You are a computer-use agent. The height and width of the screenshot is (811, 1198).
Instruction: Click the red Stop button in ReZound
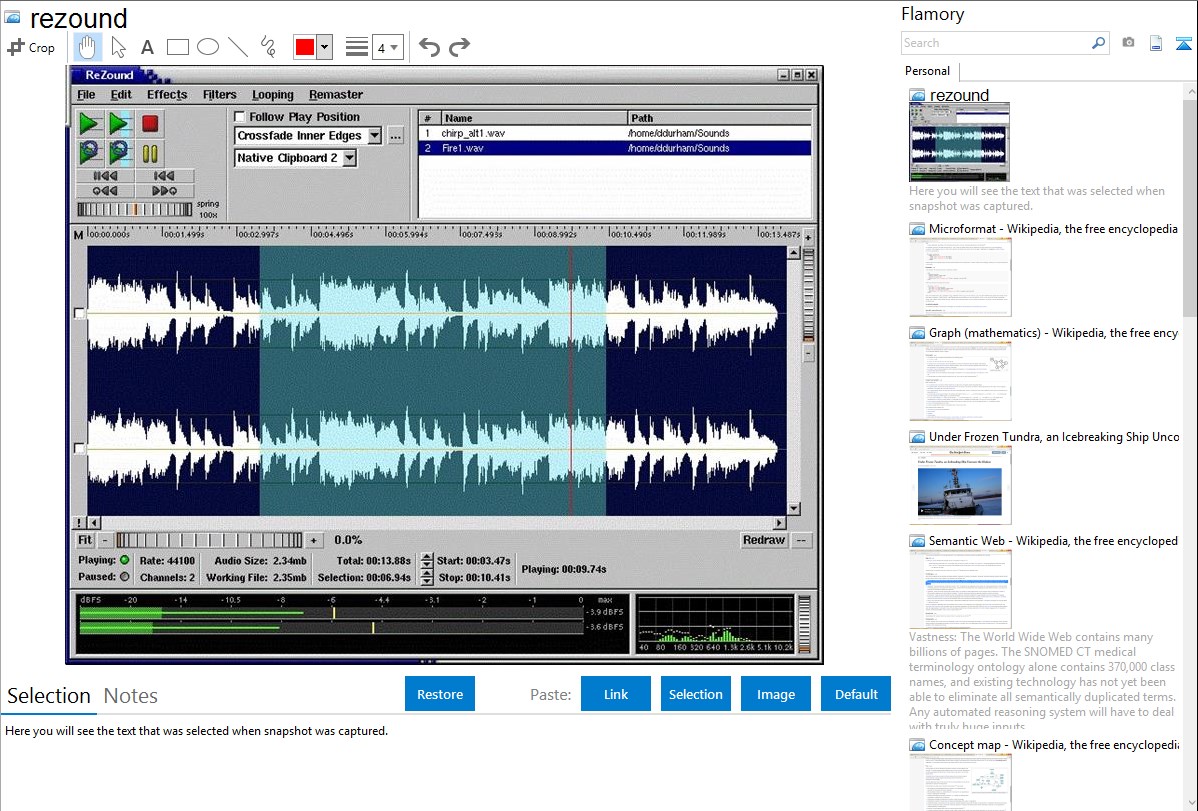150,123
